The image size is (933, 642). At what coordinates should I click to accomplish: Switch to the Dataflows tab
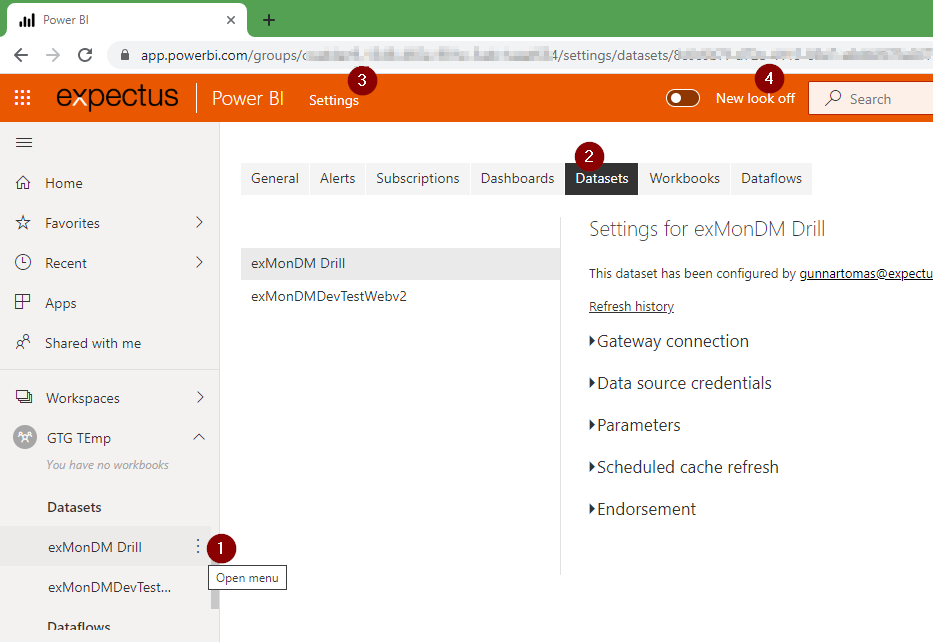coord(771,178)
